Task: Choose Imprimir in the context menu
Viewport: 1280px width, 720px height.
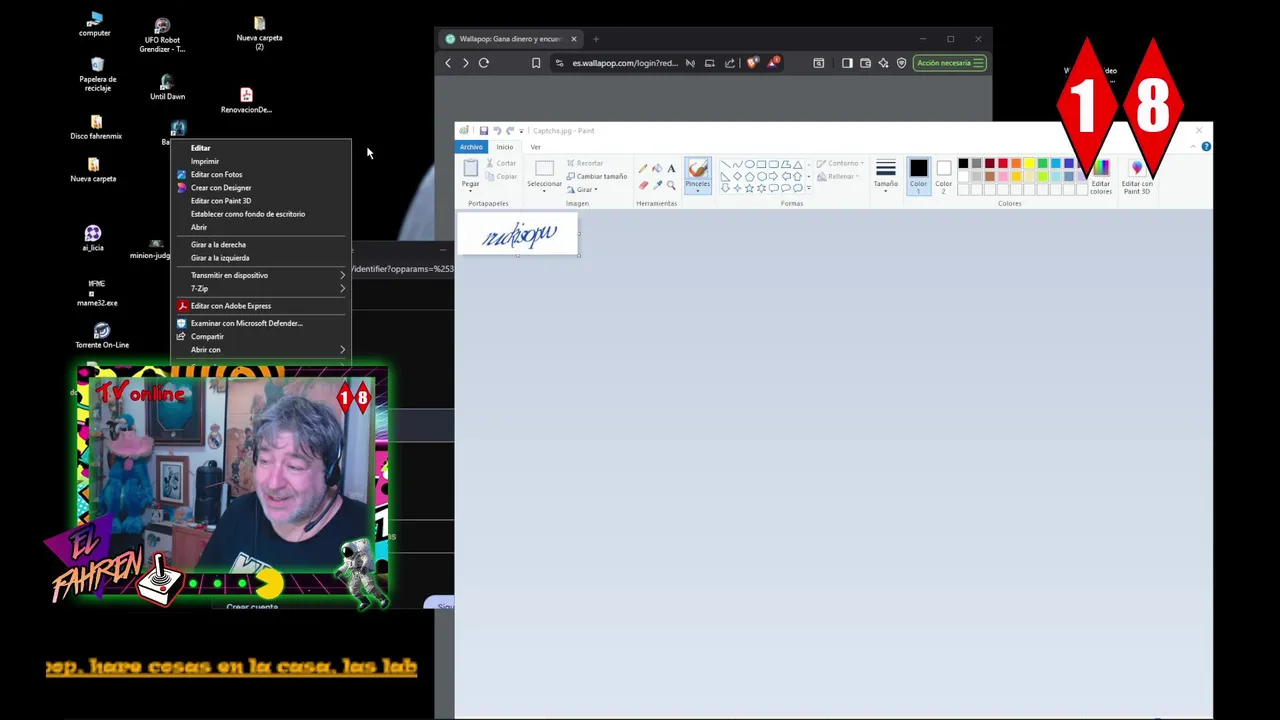Action: 261,161
